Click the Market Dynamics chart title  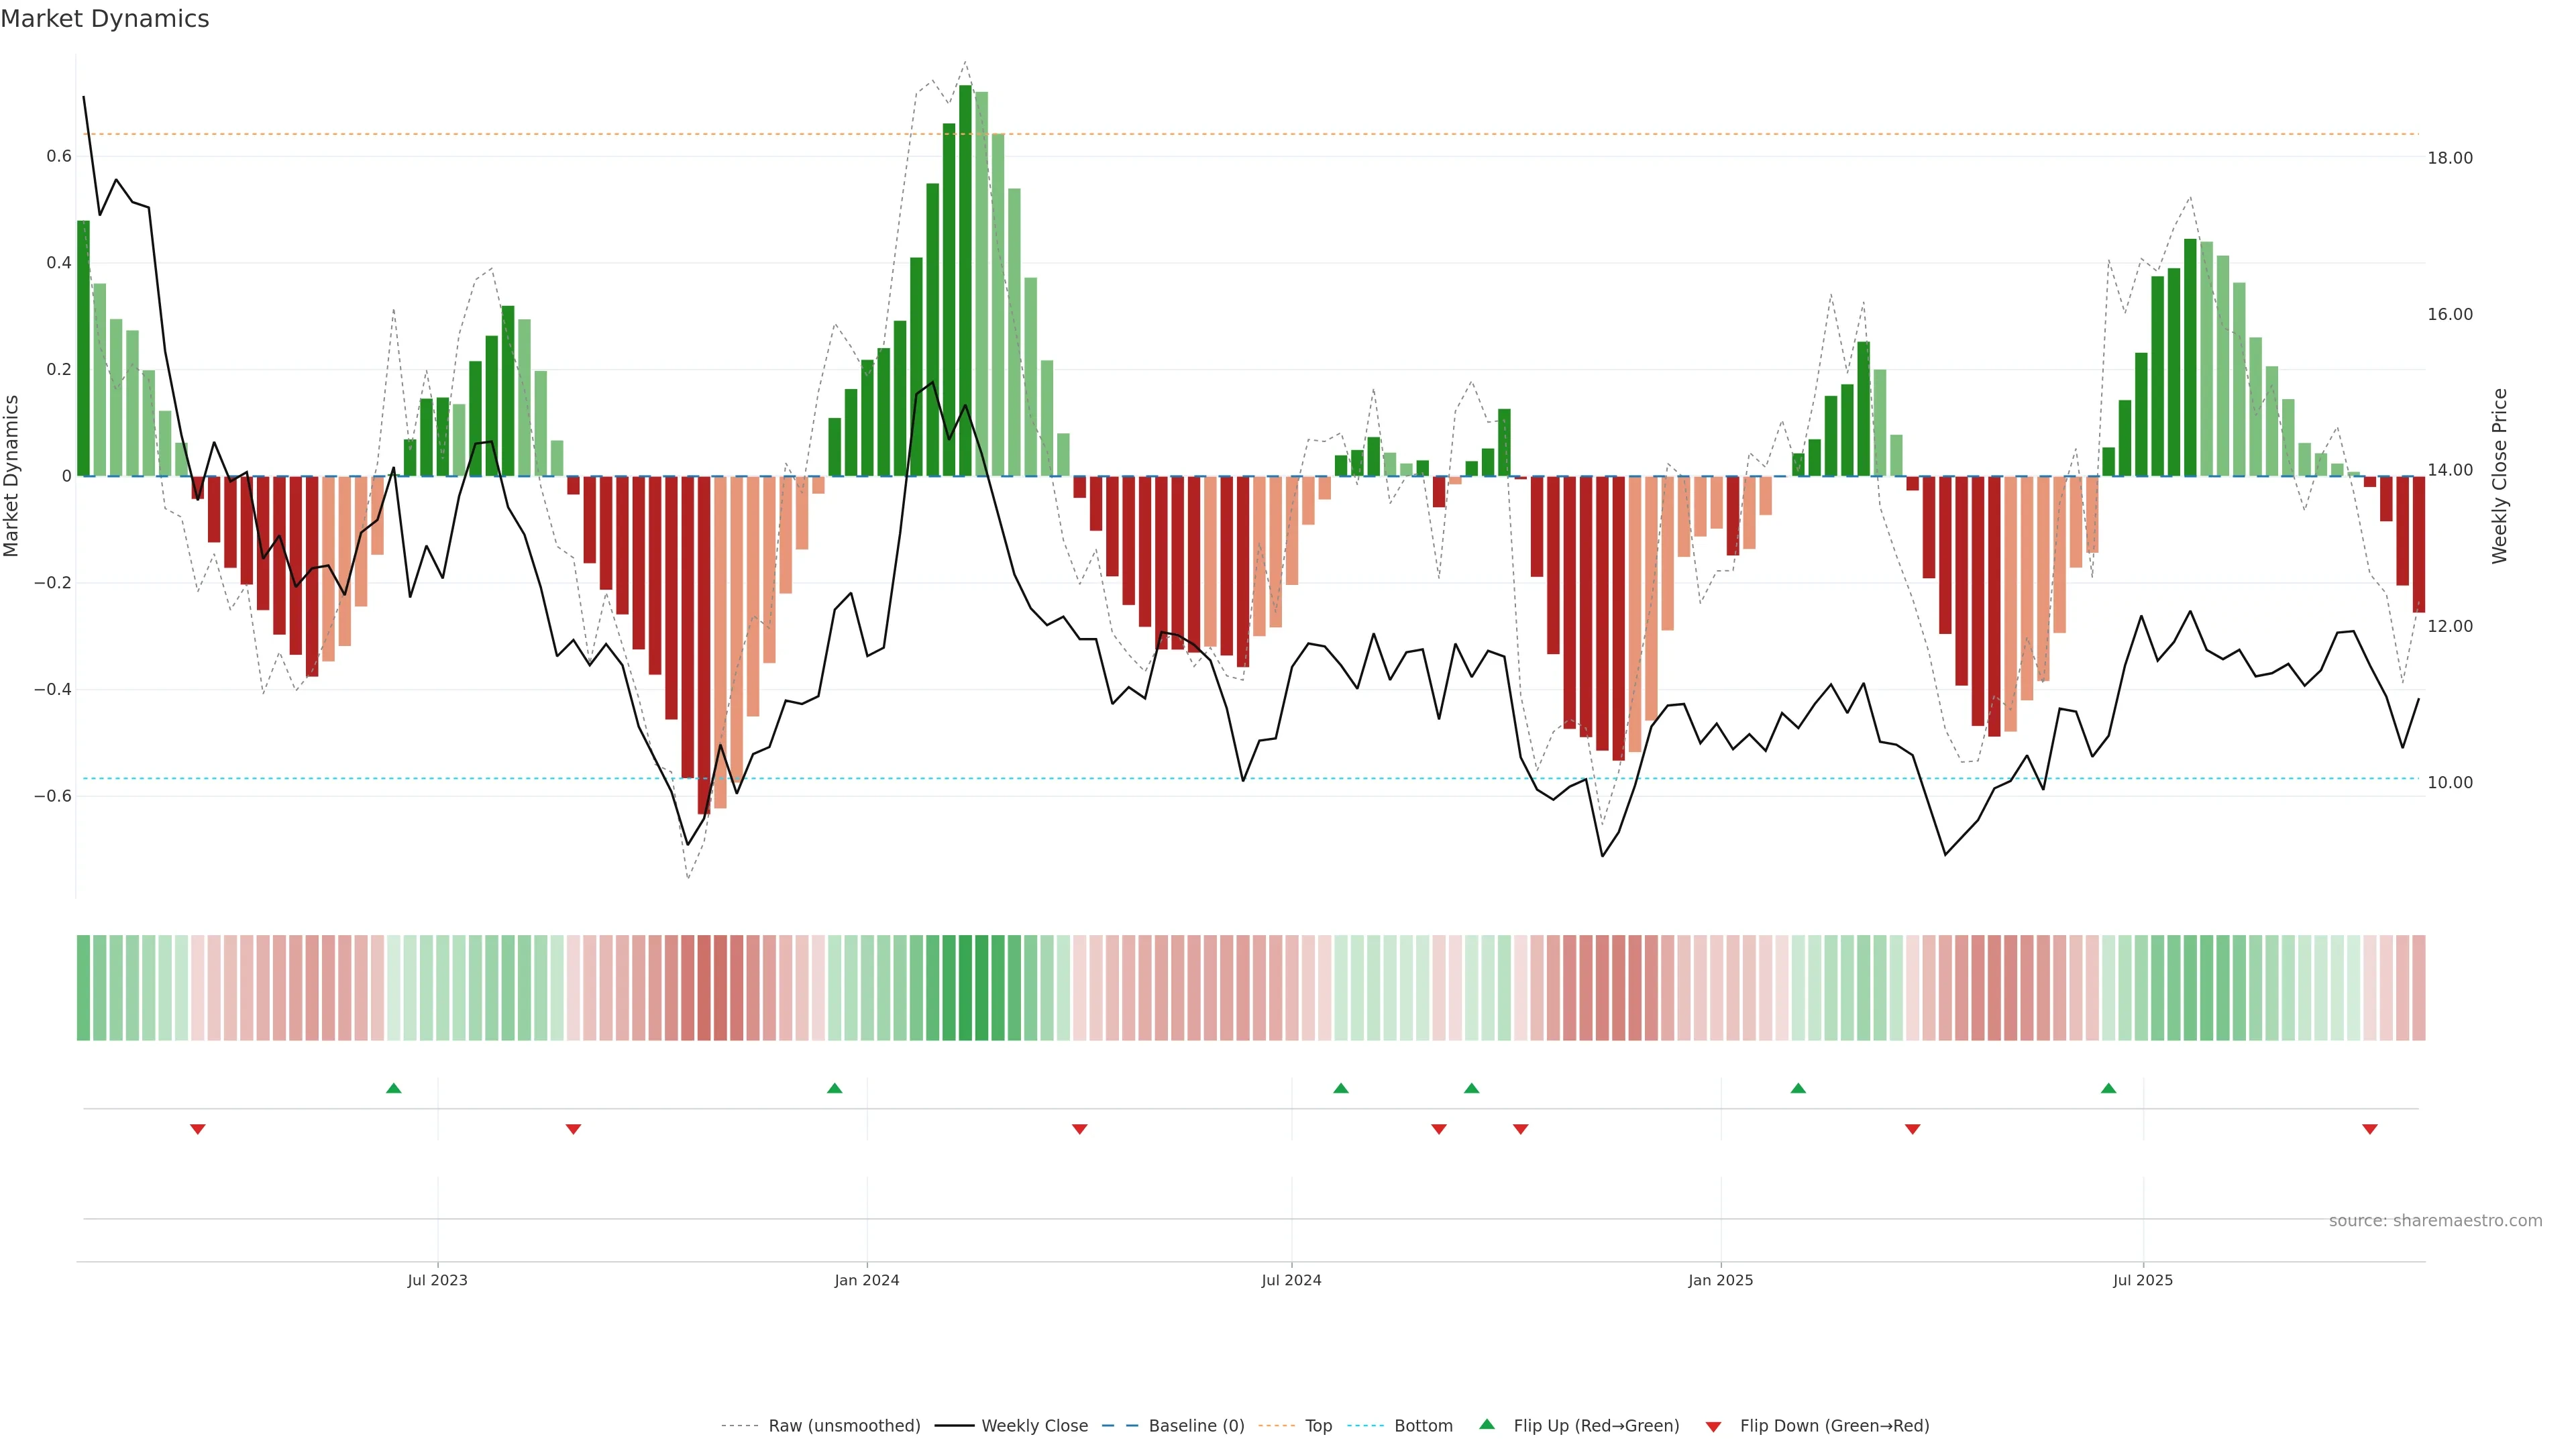pos(105,19)
